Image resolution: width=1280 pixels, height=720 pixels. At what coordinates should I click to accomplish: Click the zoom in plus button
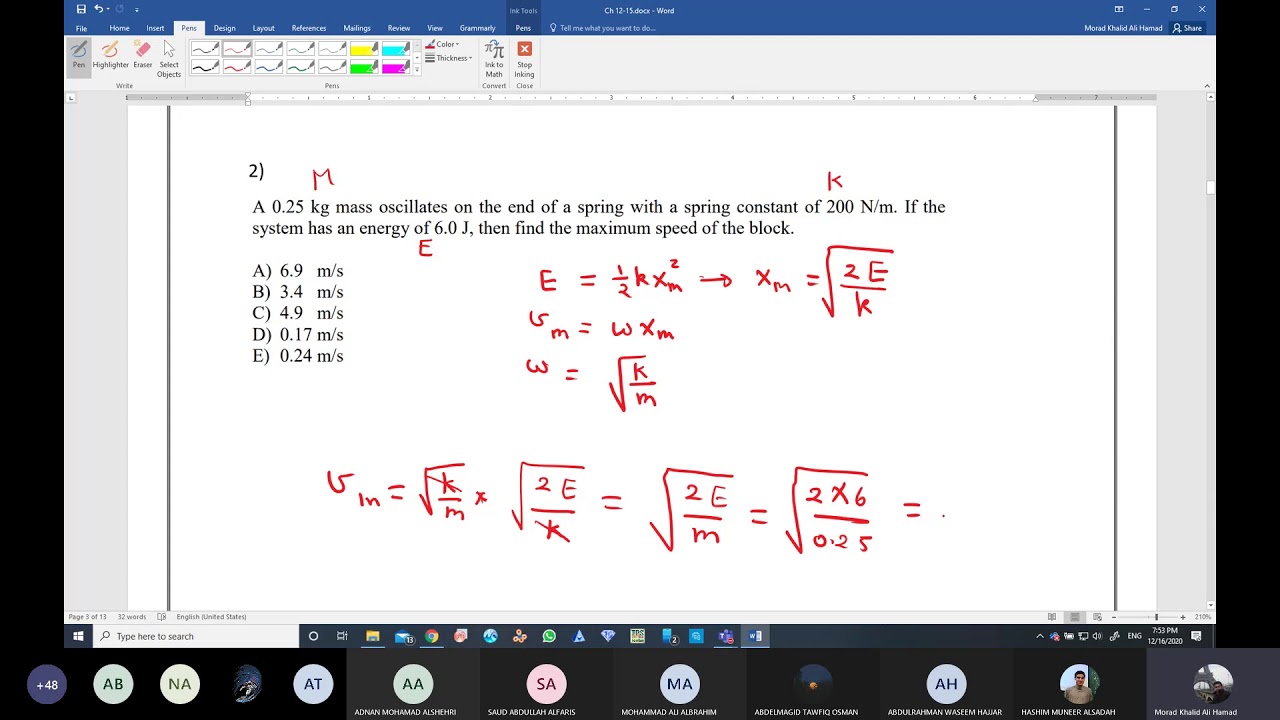(x=1183, y=617)
